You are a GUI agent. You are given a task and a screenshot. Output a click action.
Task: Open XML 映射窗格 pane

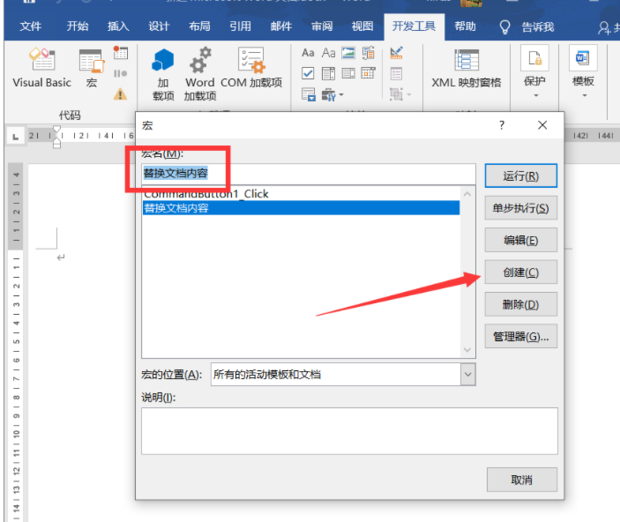(467, 68)
